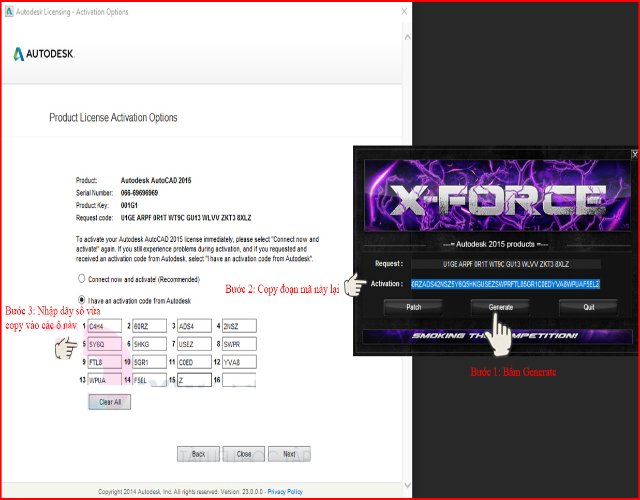Image resolution: width=640 pixels, height=500 pixels.
Task: Click activation code field number 13
Action: [104, 380]
